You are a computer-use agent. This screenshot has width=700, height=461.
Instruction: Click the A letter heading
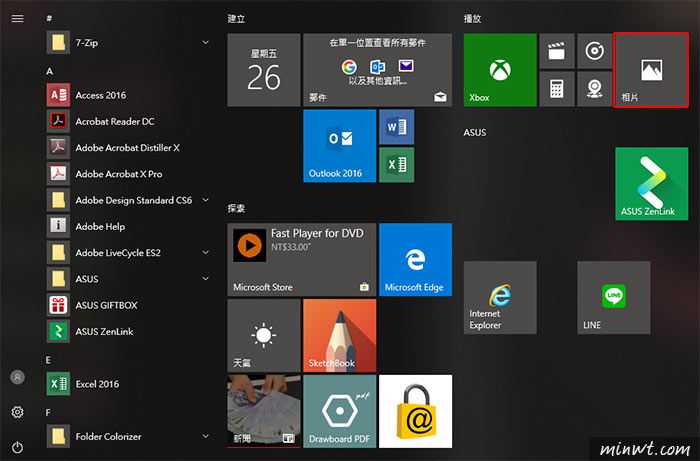pyautogui.click(x=50, y=71)
